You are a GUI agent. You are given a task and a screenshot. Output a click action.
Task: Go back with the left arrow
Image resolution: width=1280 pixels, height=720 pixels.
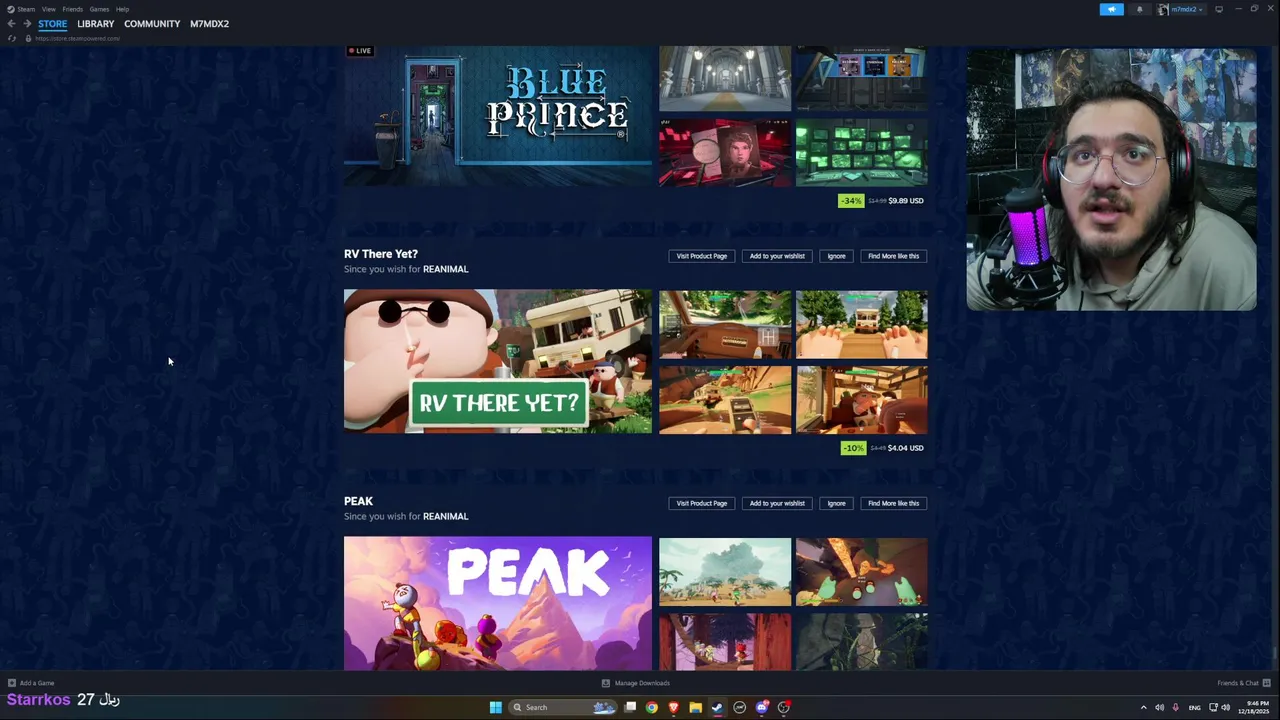[x=12, y=24]
